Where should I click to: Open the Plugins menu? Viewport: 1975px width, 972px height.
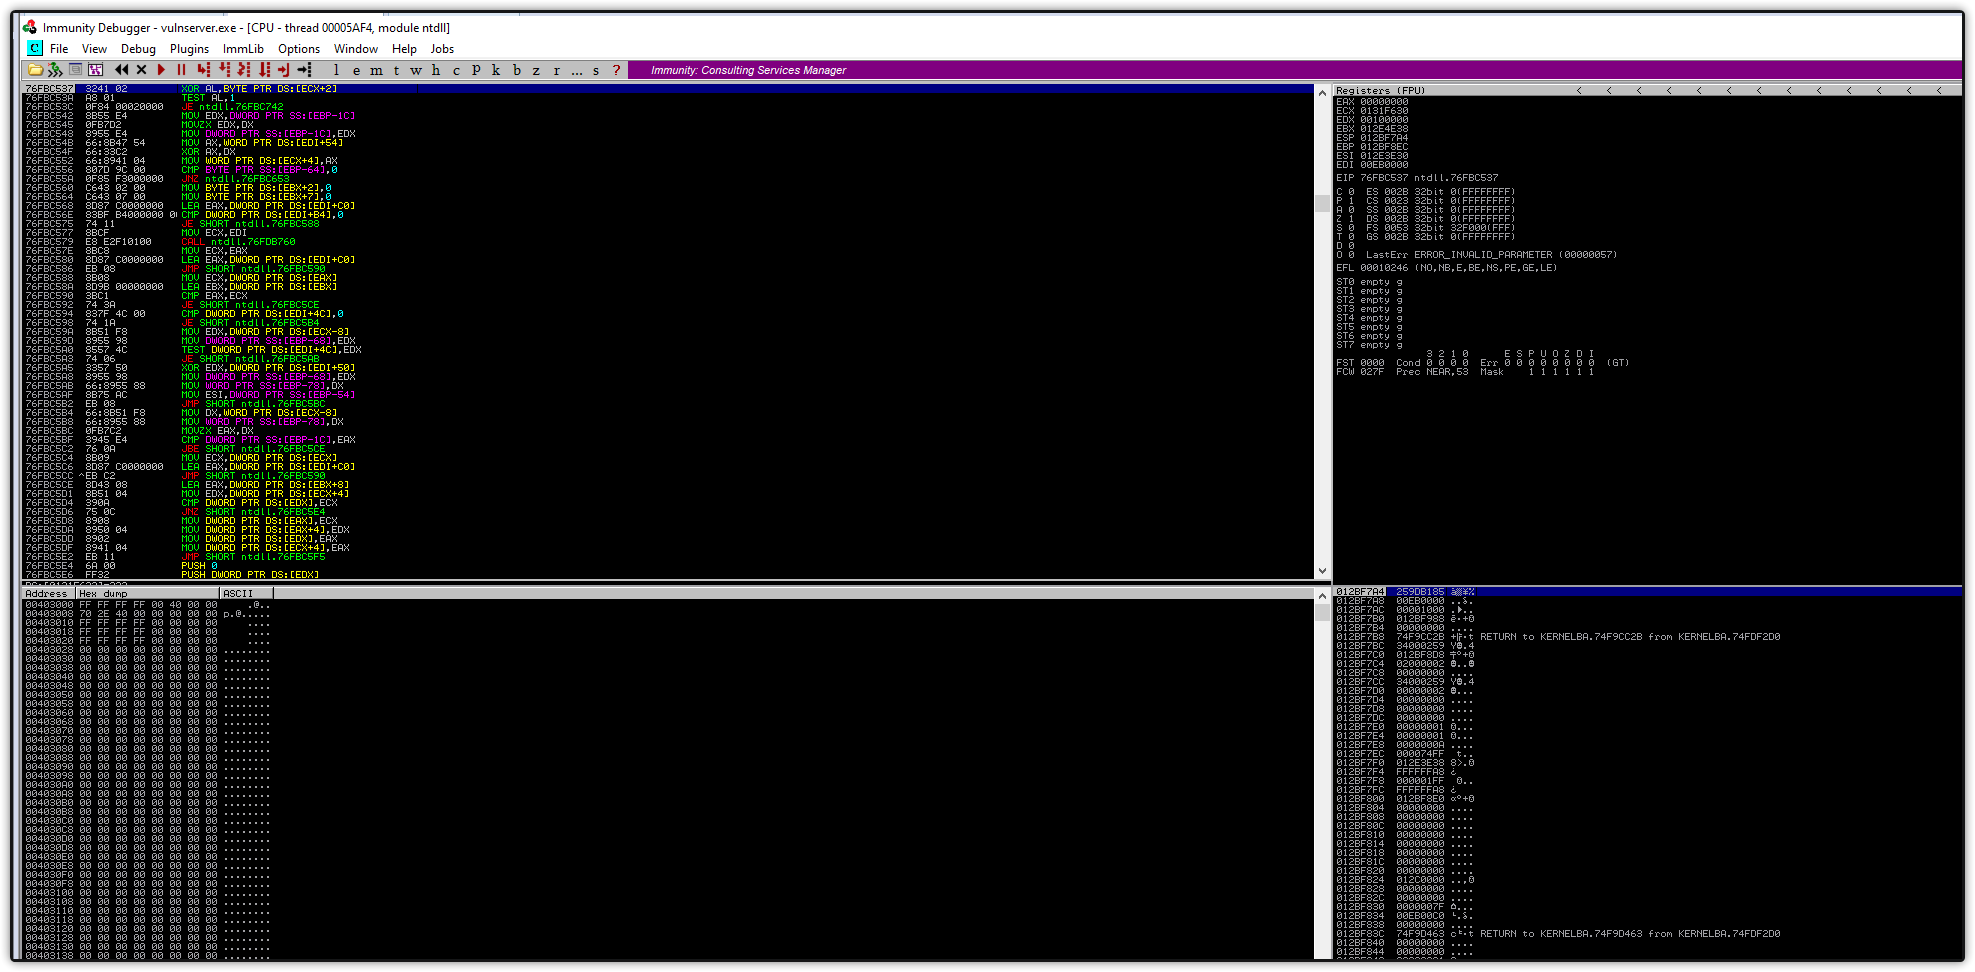coord(189,49)
